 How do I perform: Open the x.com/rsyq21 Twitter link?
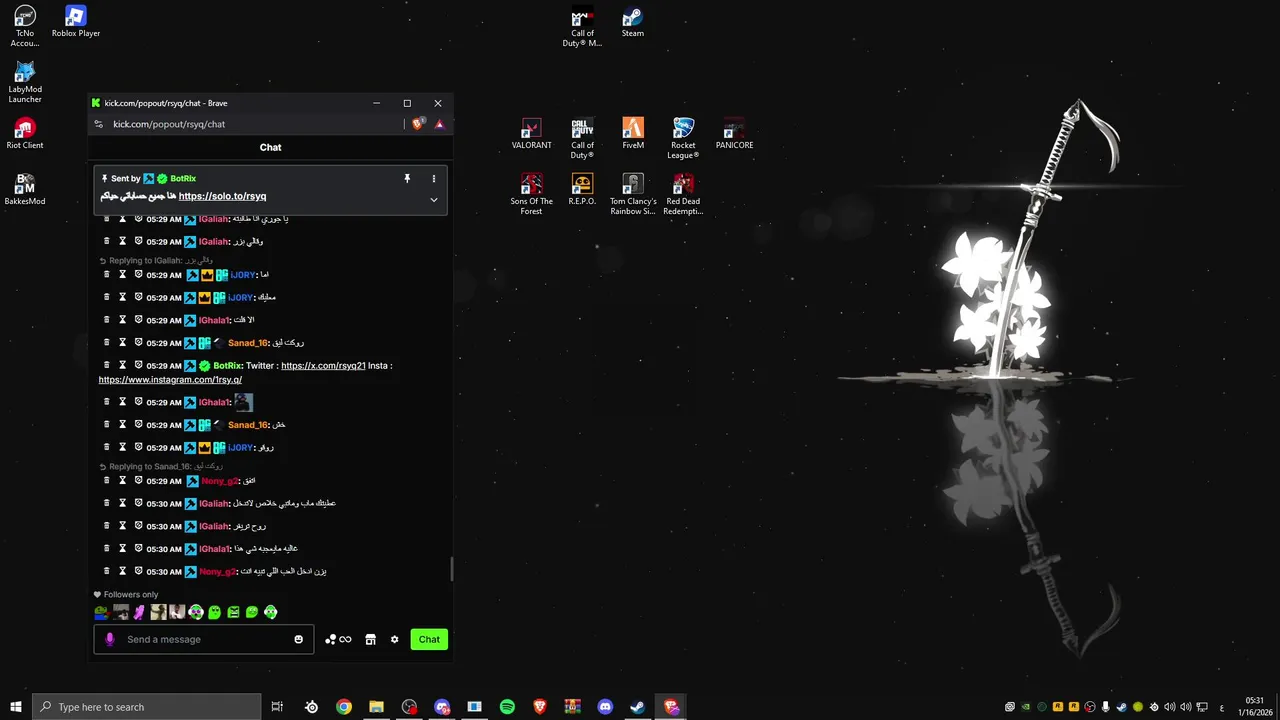[x=323, y=366]
